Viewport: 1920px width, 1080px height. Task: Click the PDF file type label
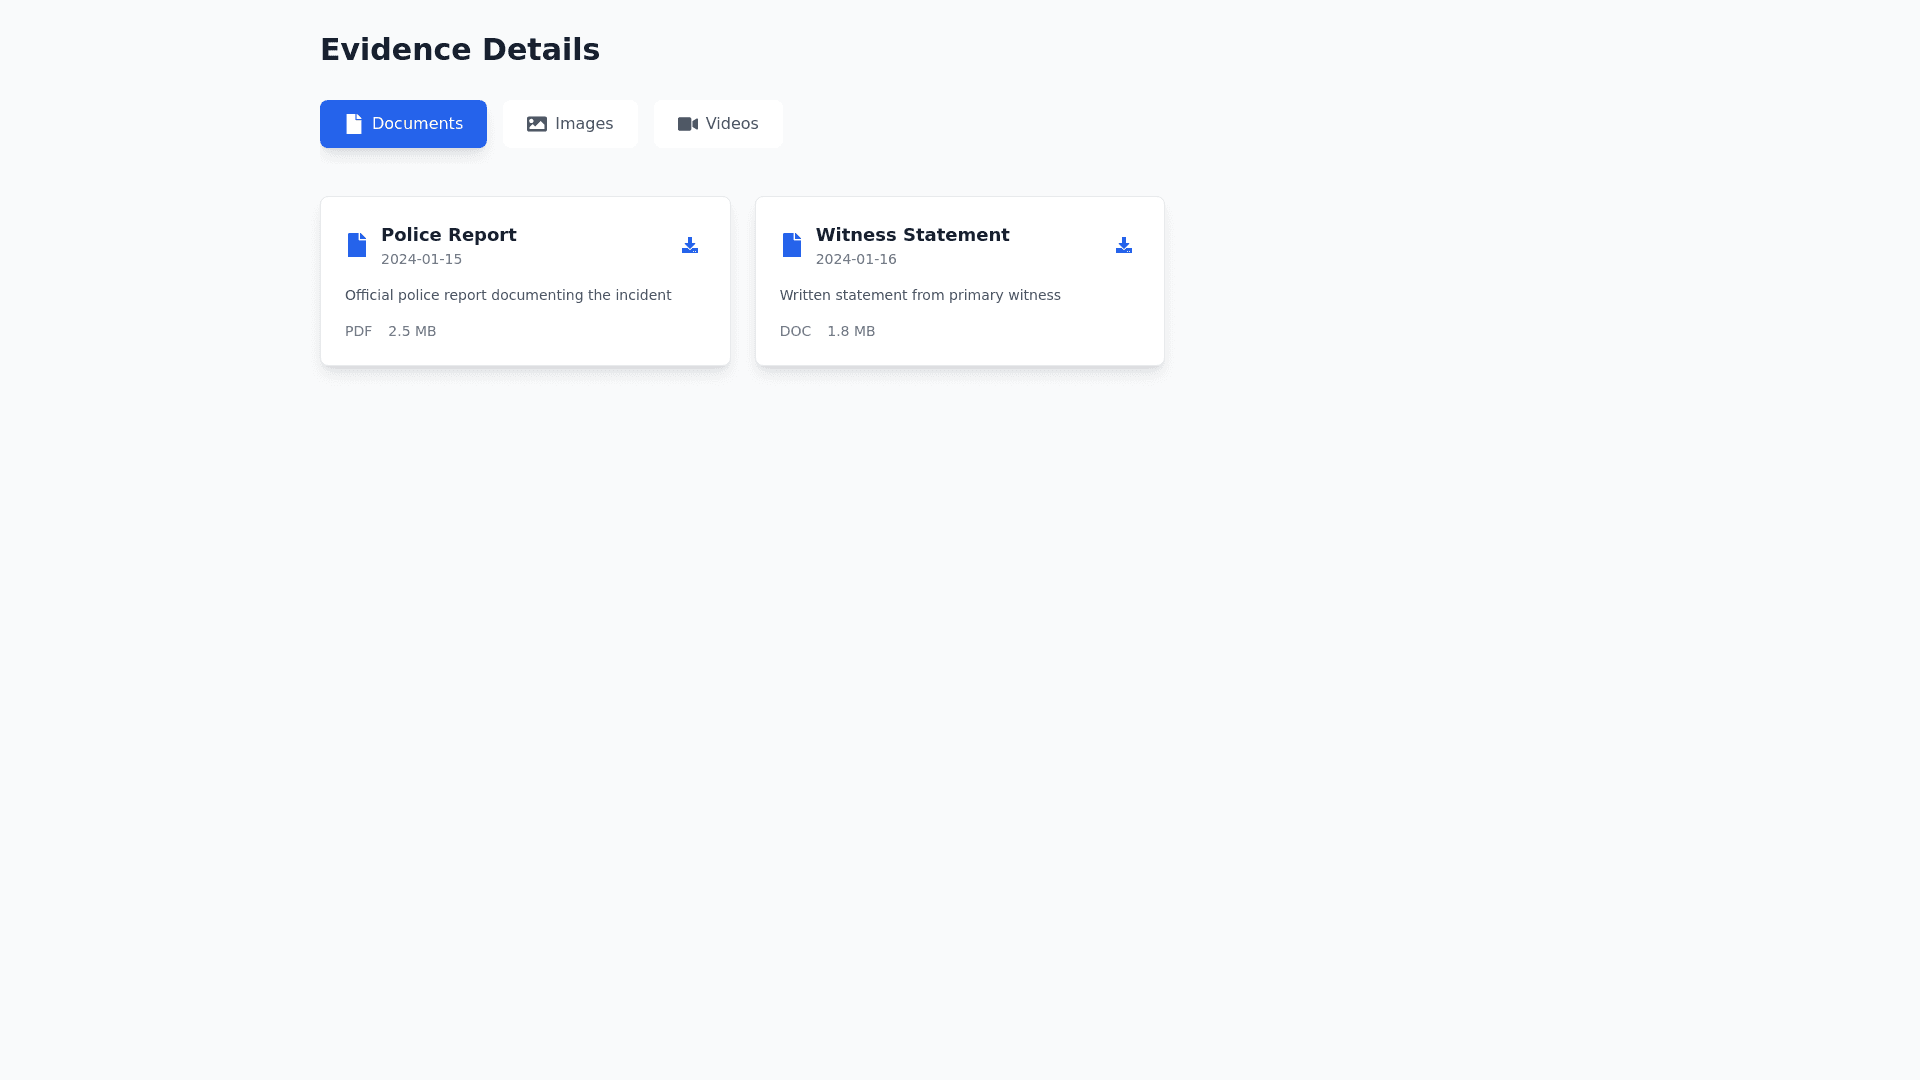(358, 331)
